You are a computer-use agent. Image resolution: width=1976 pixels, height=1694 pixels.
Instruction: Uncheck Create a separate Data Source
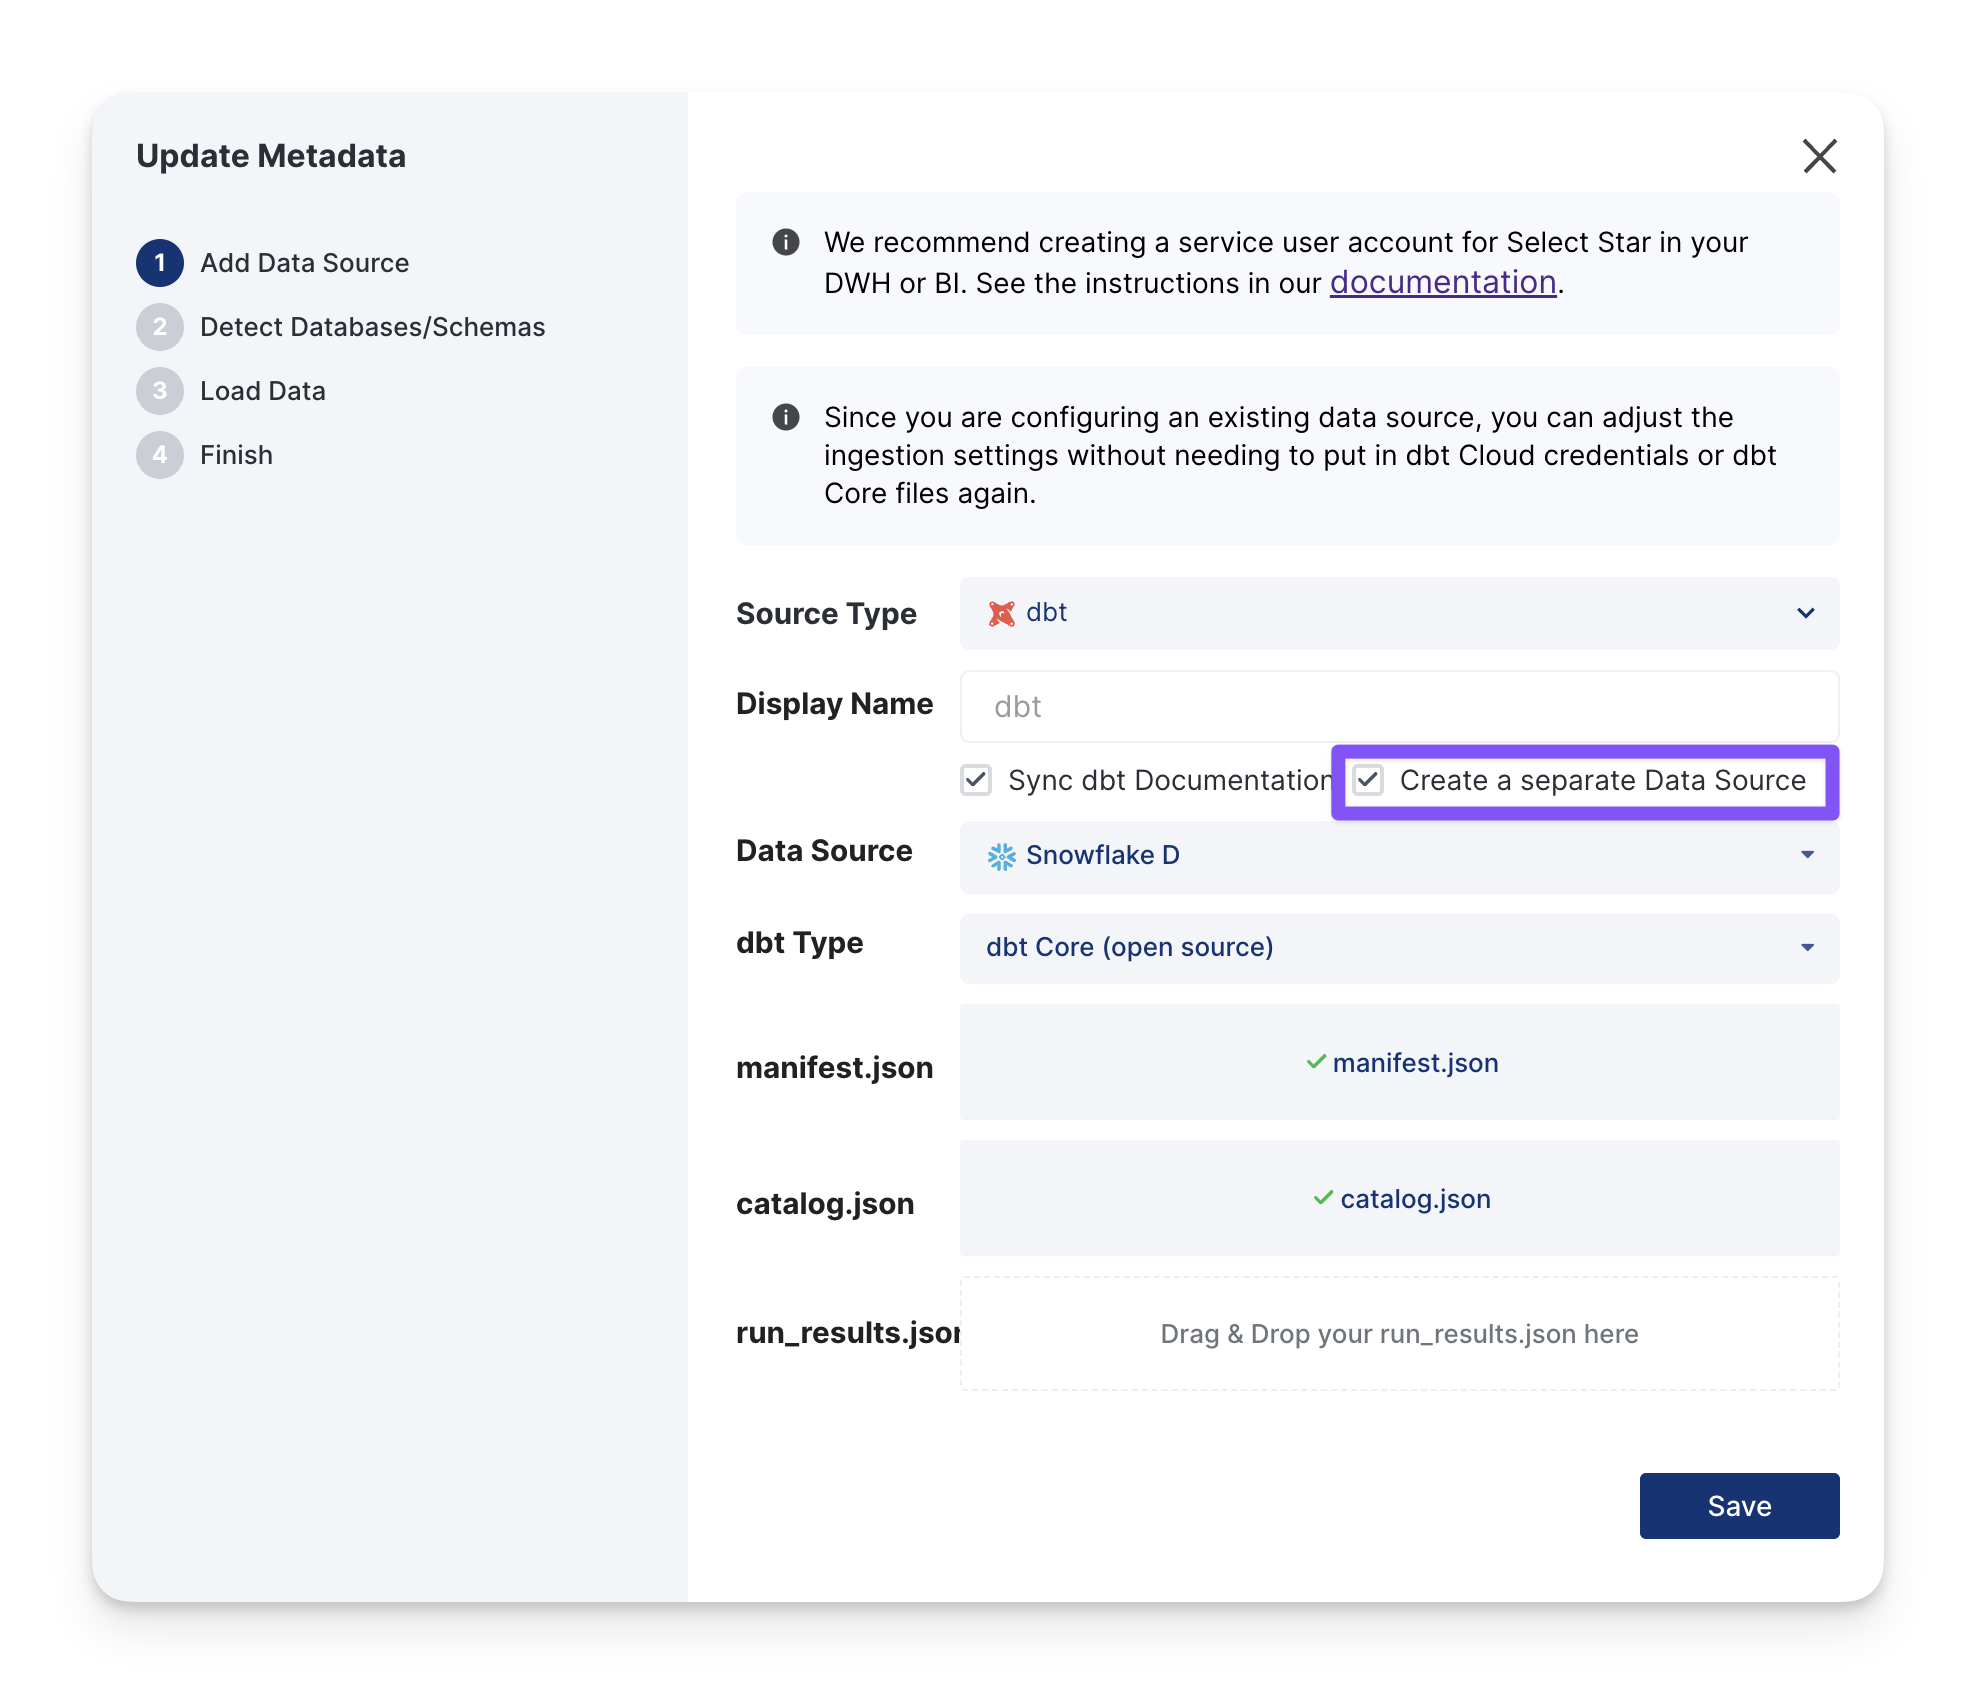pyautogui.click(x=1368, y=780)
